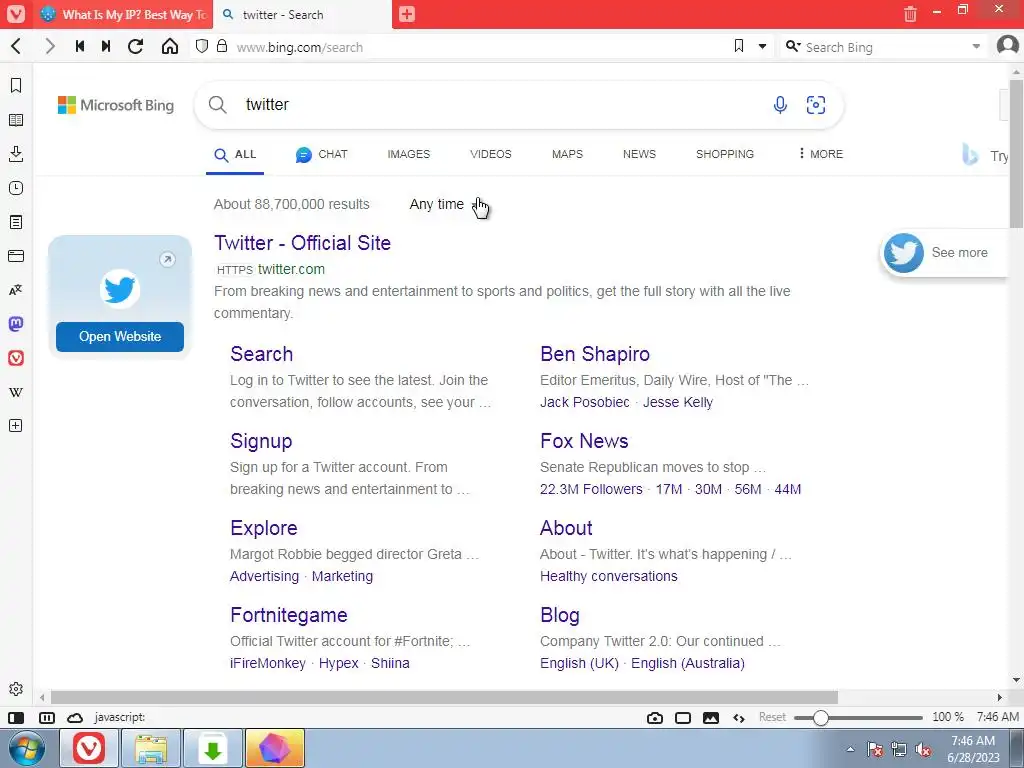Start Bing voice search with microphone
Screen dimensions: 1024x768
click(780, 104)
